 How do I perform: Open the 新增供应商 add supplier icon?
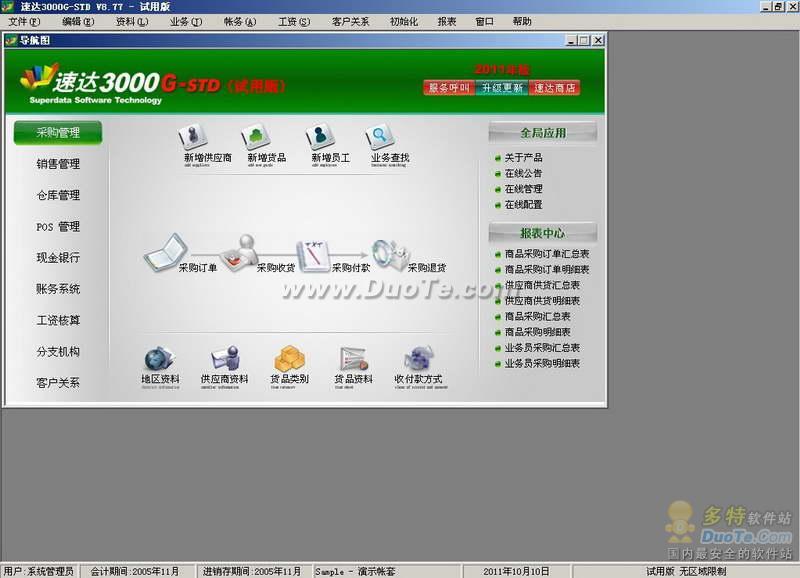[193, 136]
